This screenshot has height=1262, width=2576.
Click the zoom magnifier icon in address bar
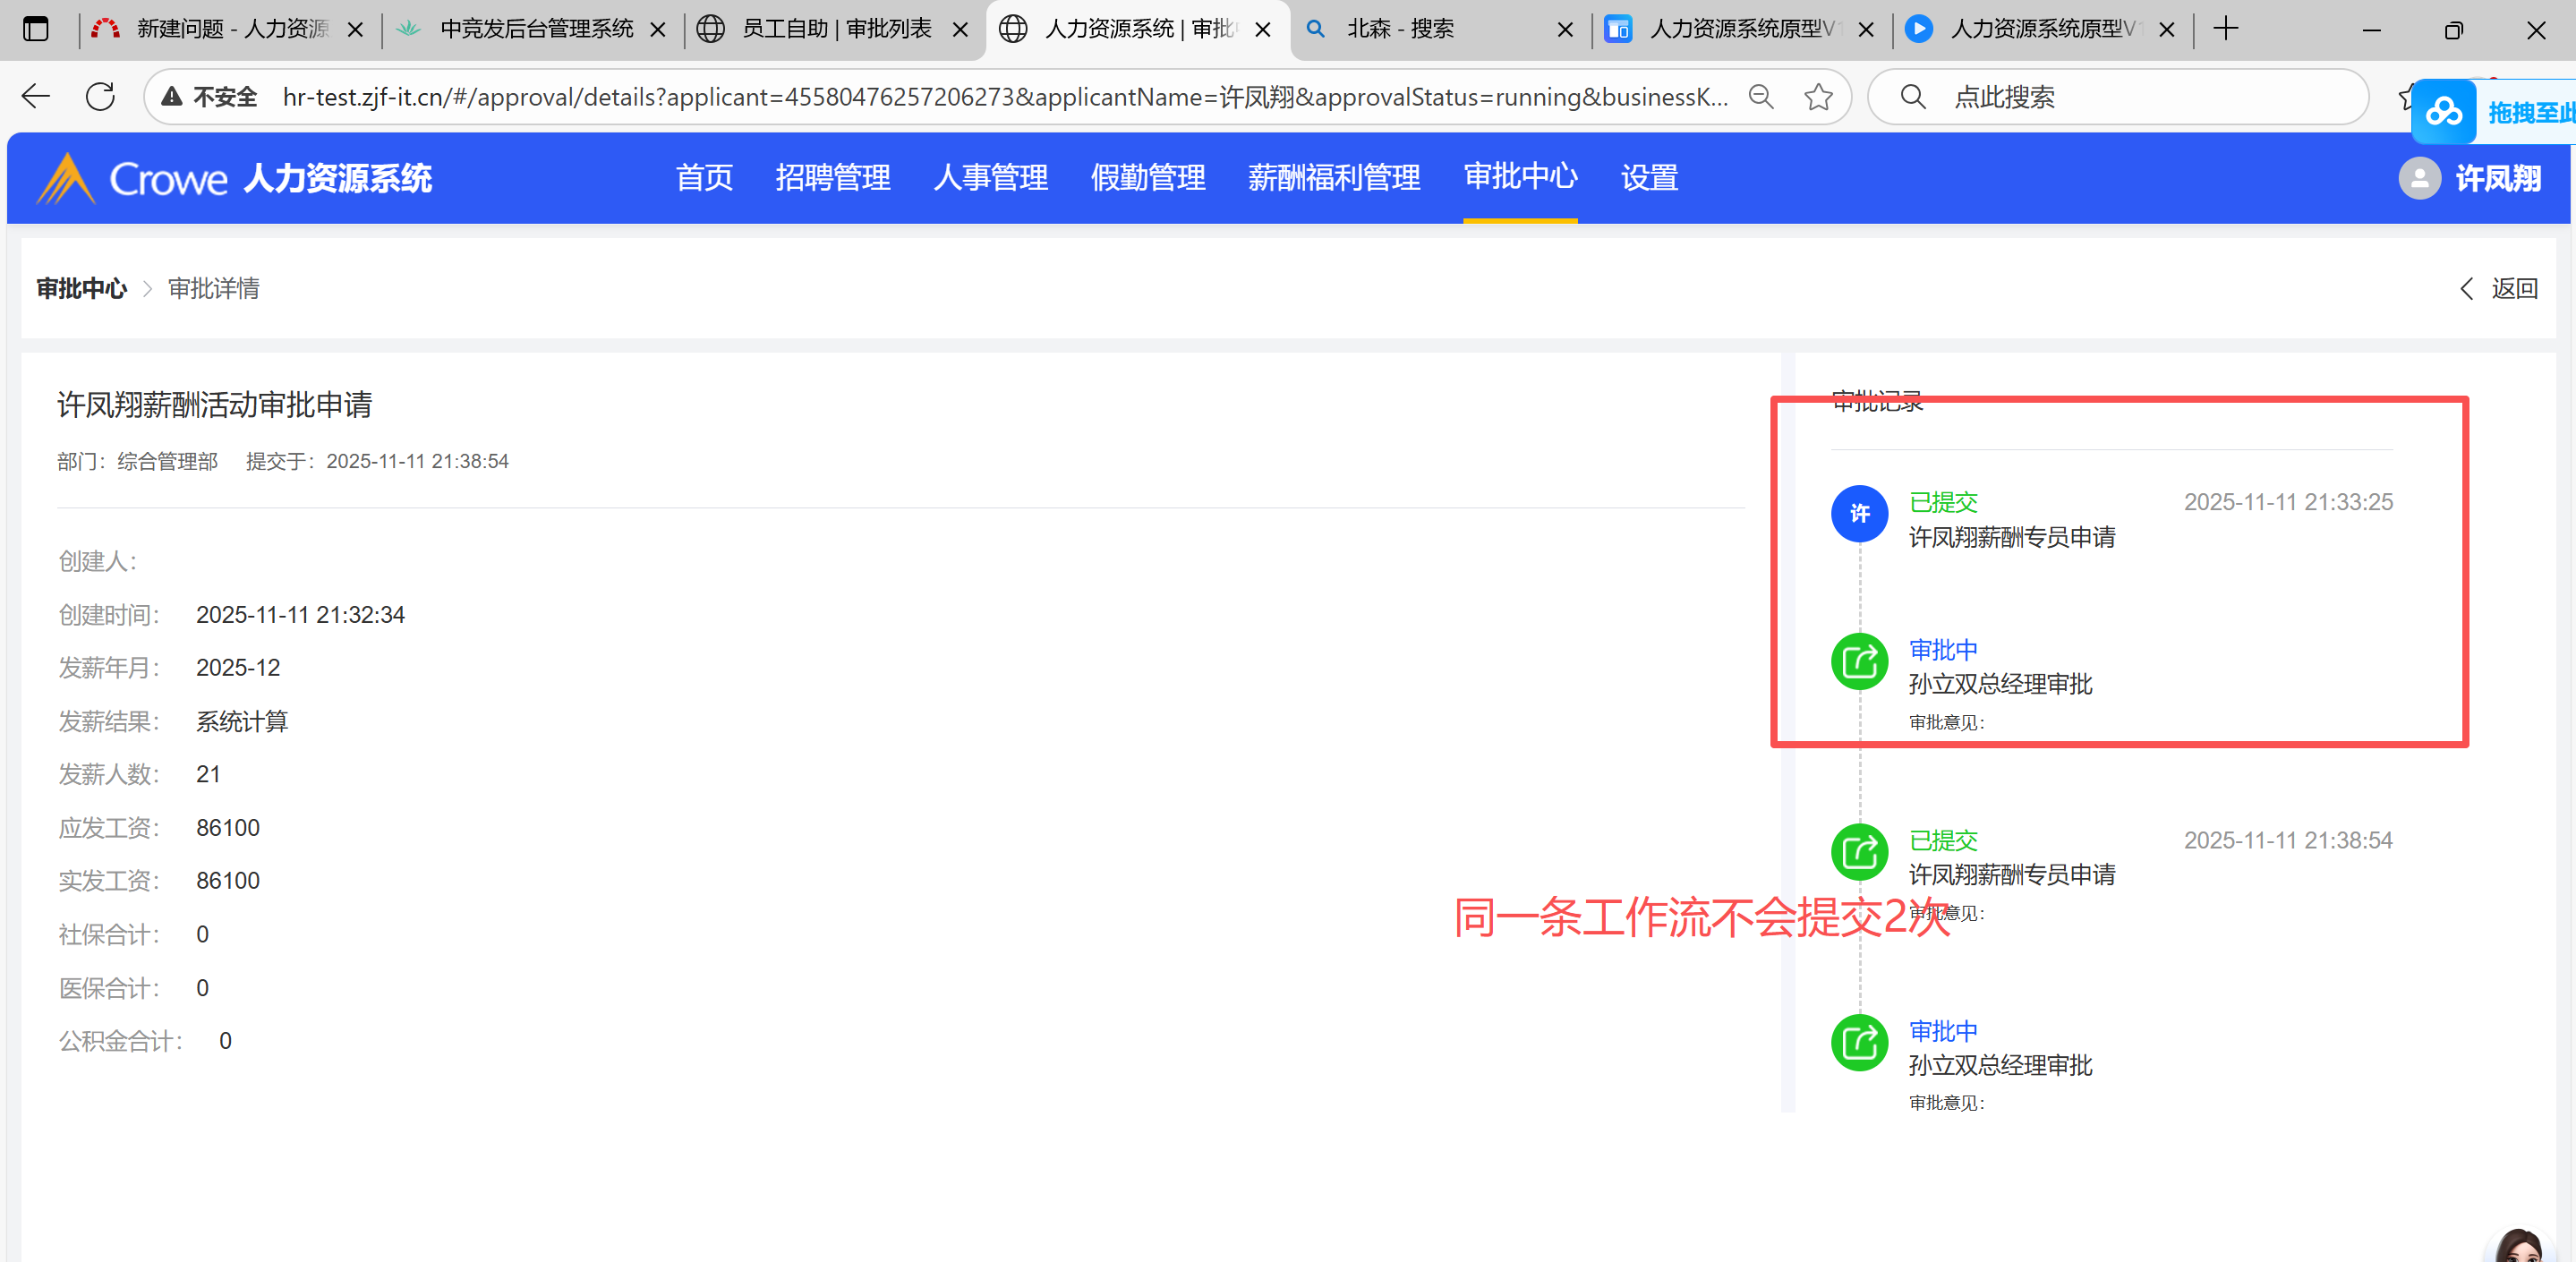(1761, 97)
